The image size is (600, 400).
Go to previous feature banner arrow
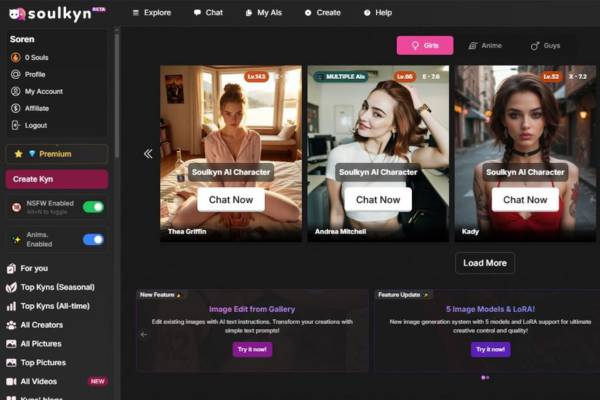pos(143,334)
